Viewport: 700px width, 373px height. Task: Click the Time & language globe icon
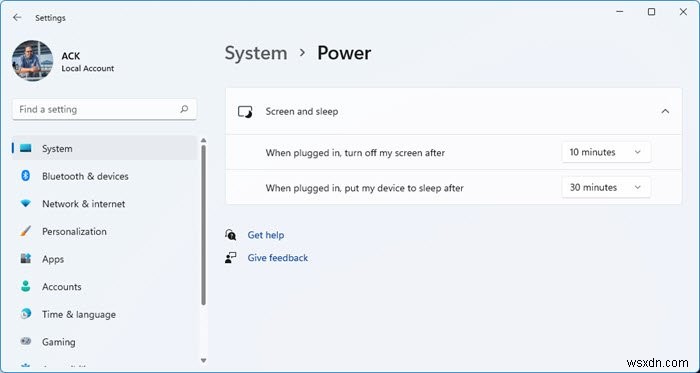pos(26,314)
